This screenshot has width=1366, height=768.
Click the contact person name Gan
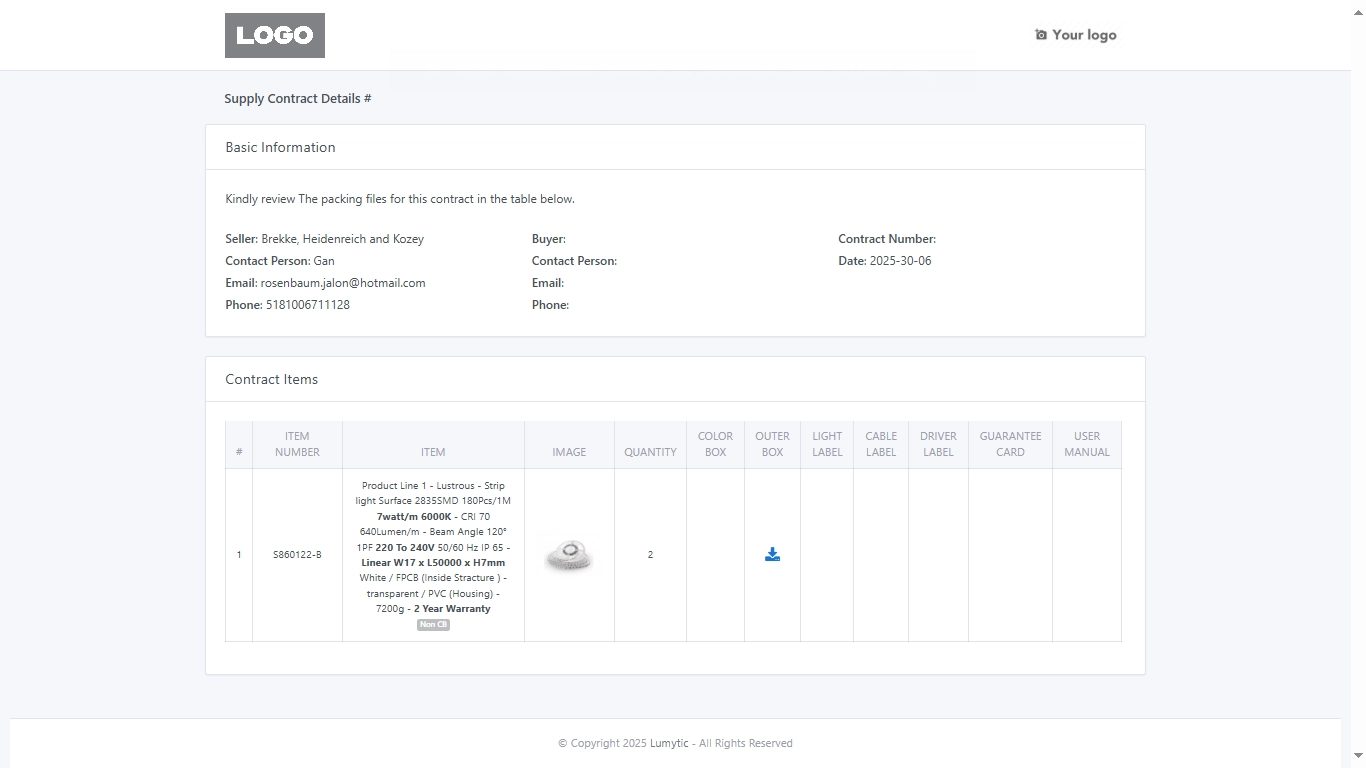324,261
